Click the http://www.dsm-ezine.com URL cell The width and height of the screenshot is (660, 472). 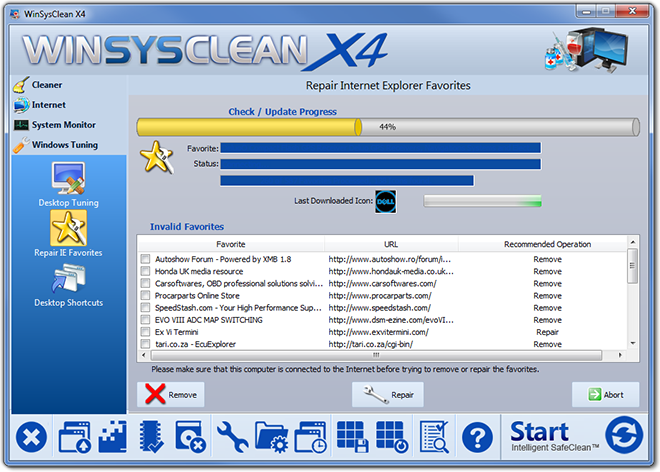click(391, 320)
